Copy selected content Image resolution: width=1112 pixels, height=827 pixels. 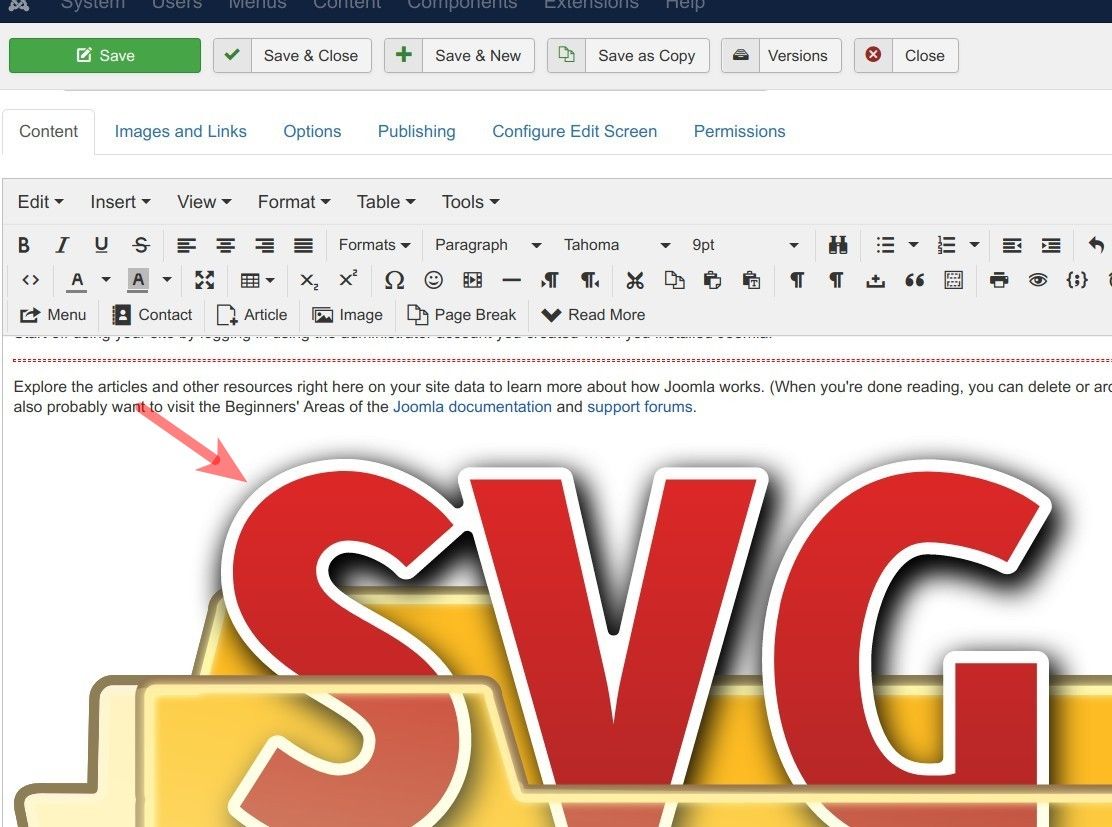tap(674, 280)
